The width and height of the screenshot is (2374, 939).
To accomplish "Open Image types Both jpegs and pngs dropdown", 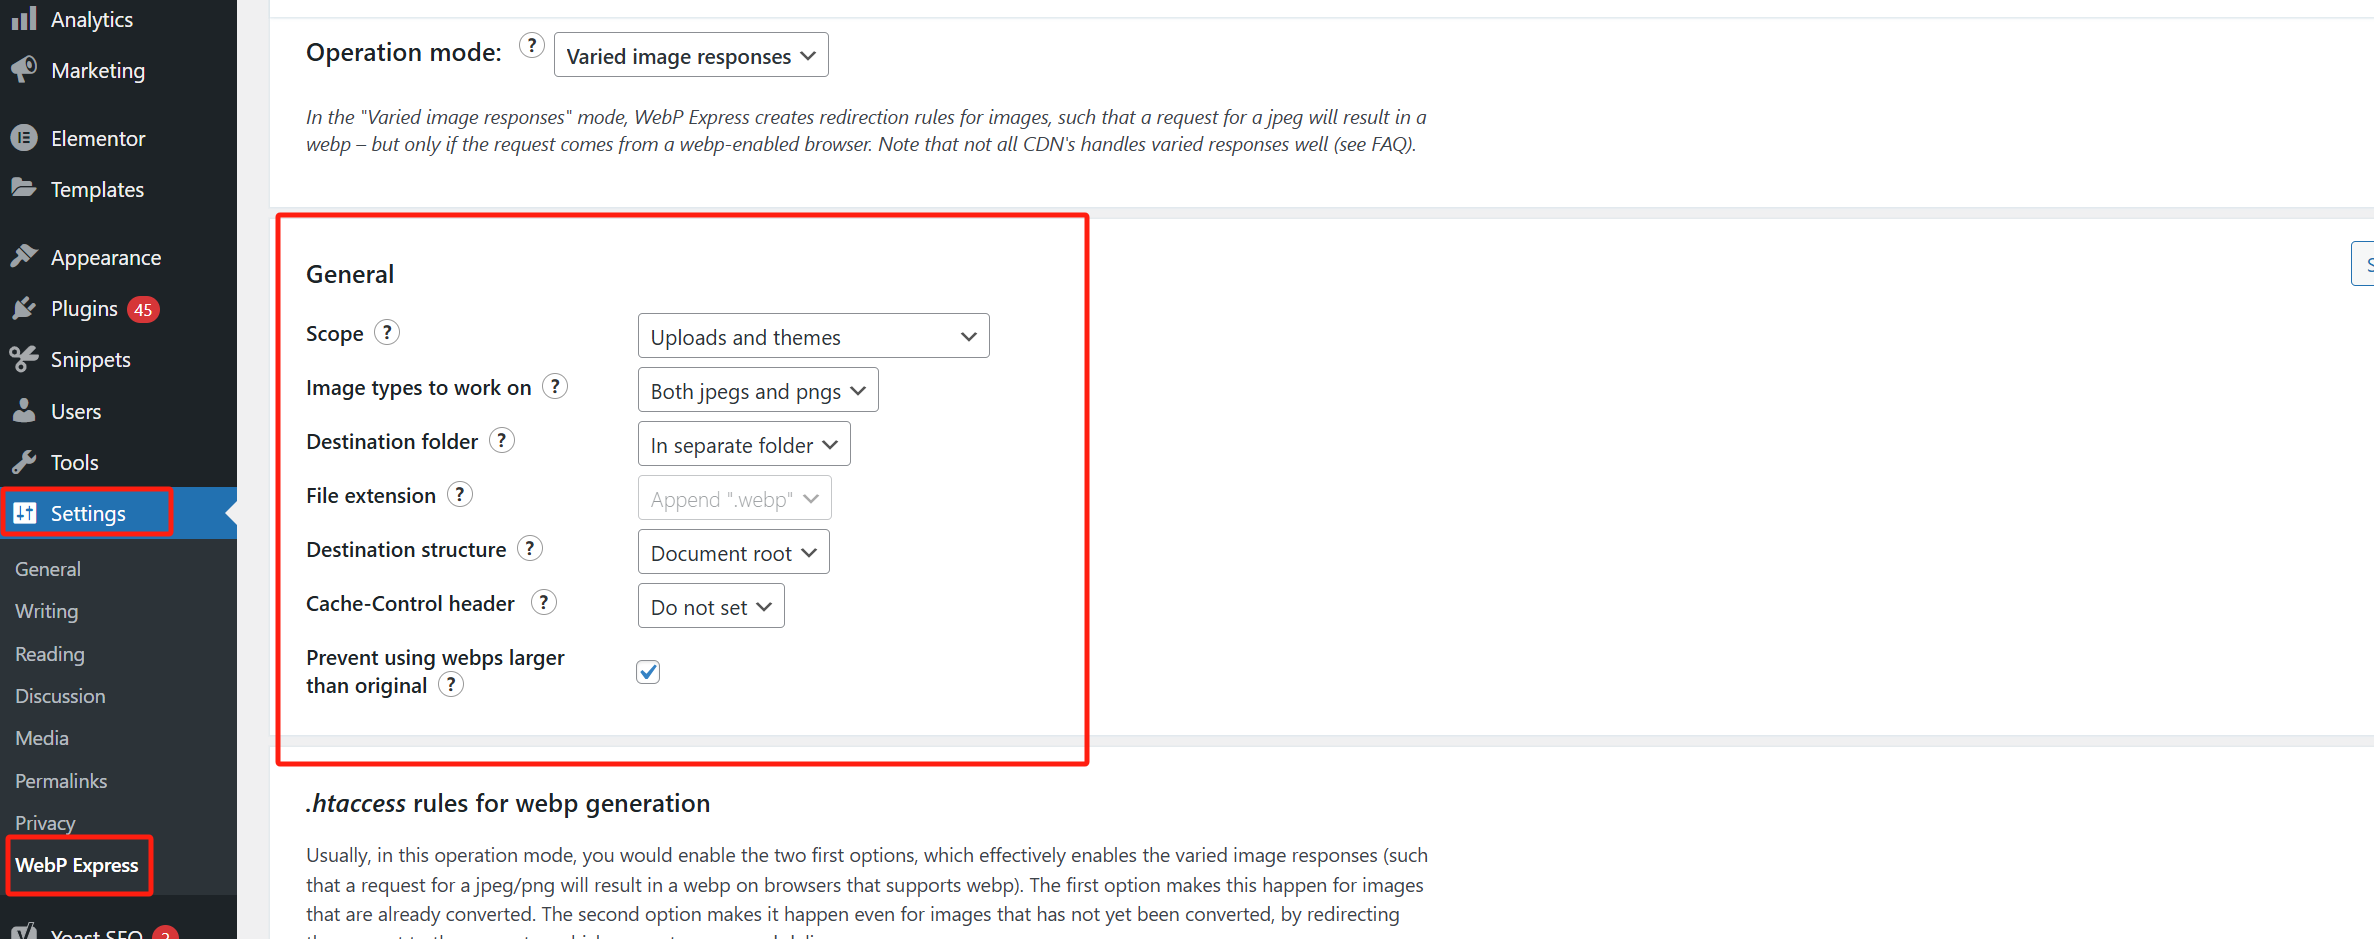I will coord(757,391).
